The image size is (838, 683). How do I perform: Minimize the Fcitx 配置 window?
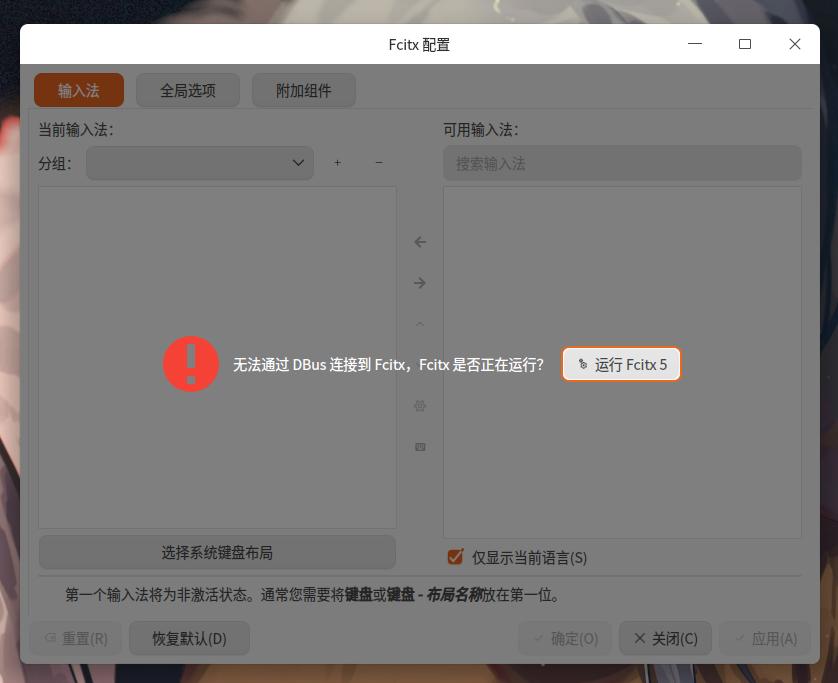695,44
